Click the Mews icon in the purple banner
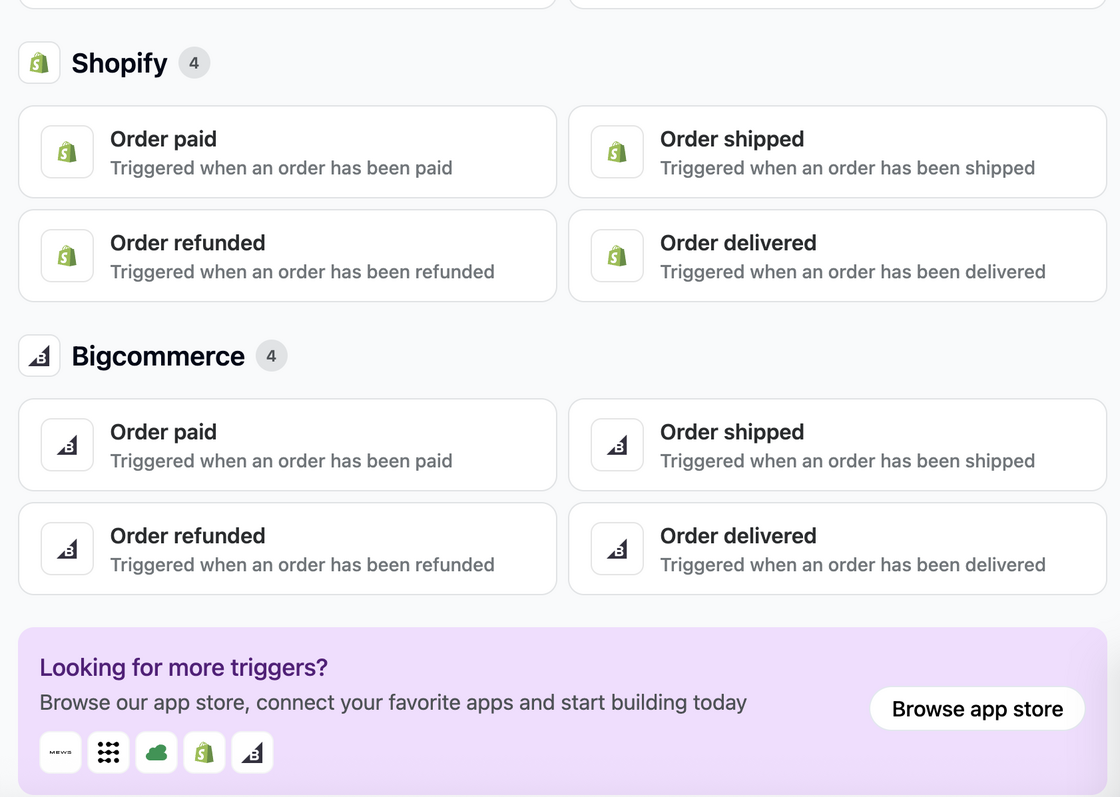Image resolution: width=1120 pixels, height=797 pixels. [61, 752]
